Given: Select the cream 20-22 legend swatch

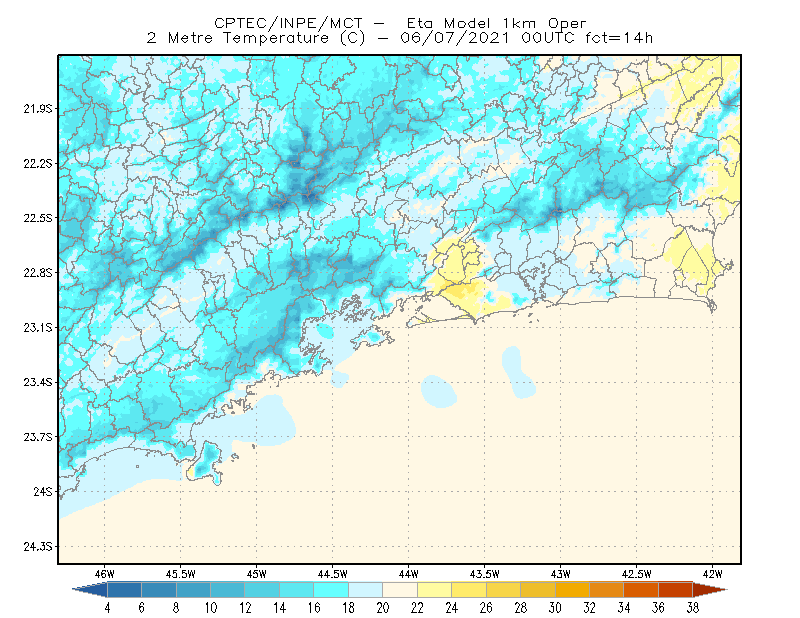Looking at the screenshot, I should click(400, 590).
